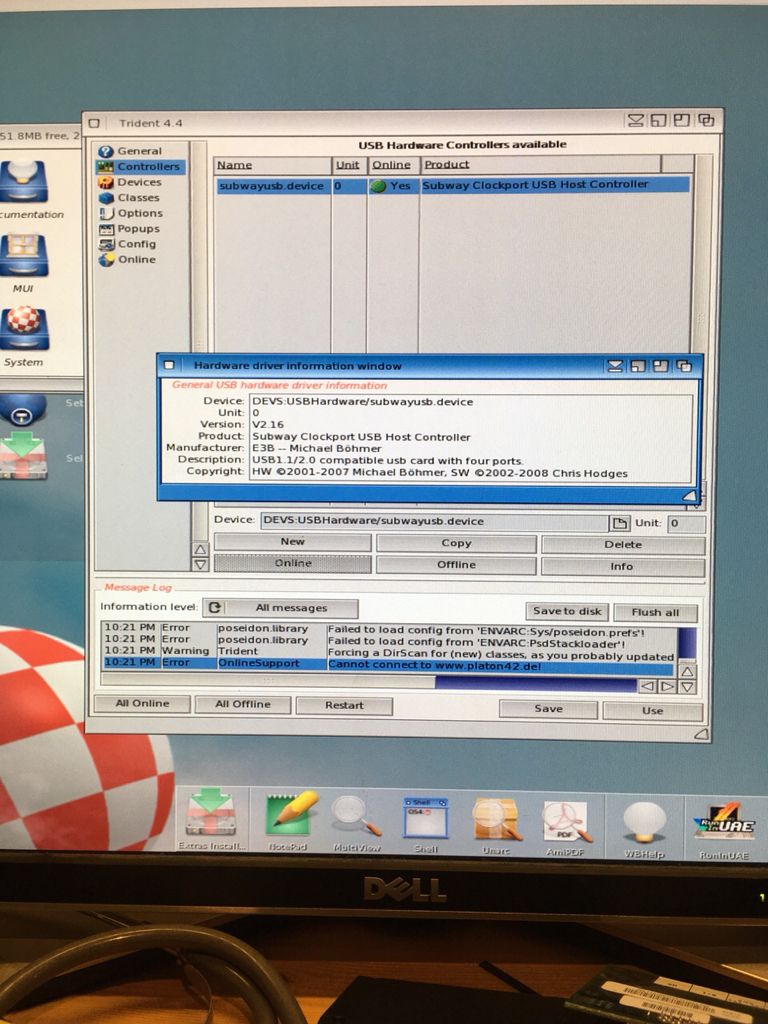Click the file chooser icon beside Device field
Screen dimensions: 768x1024
coord(620,523)
